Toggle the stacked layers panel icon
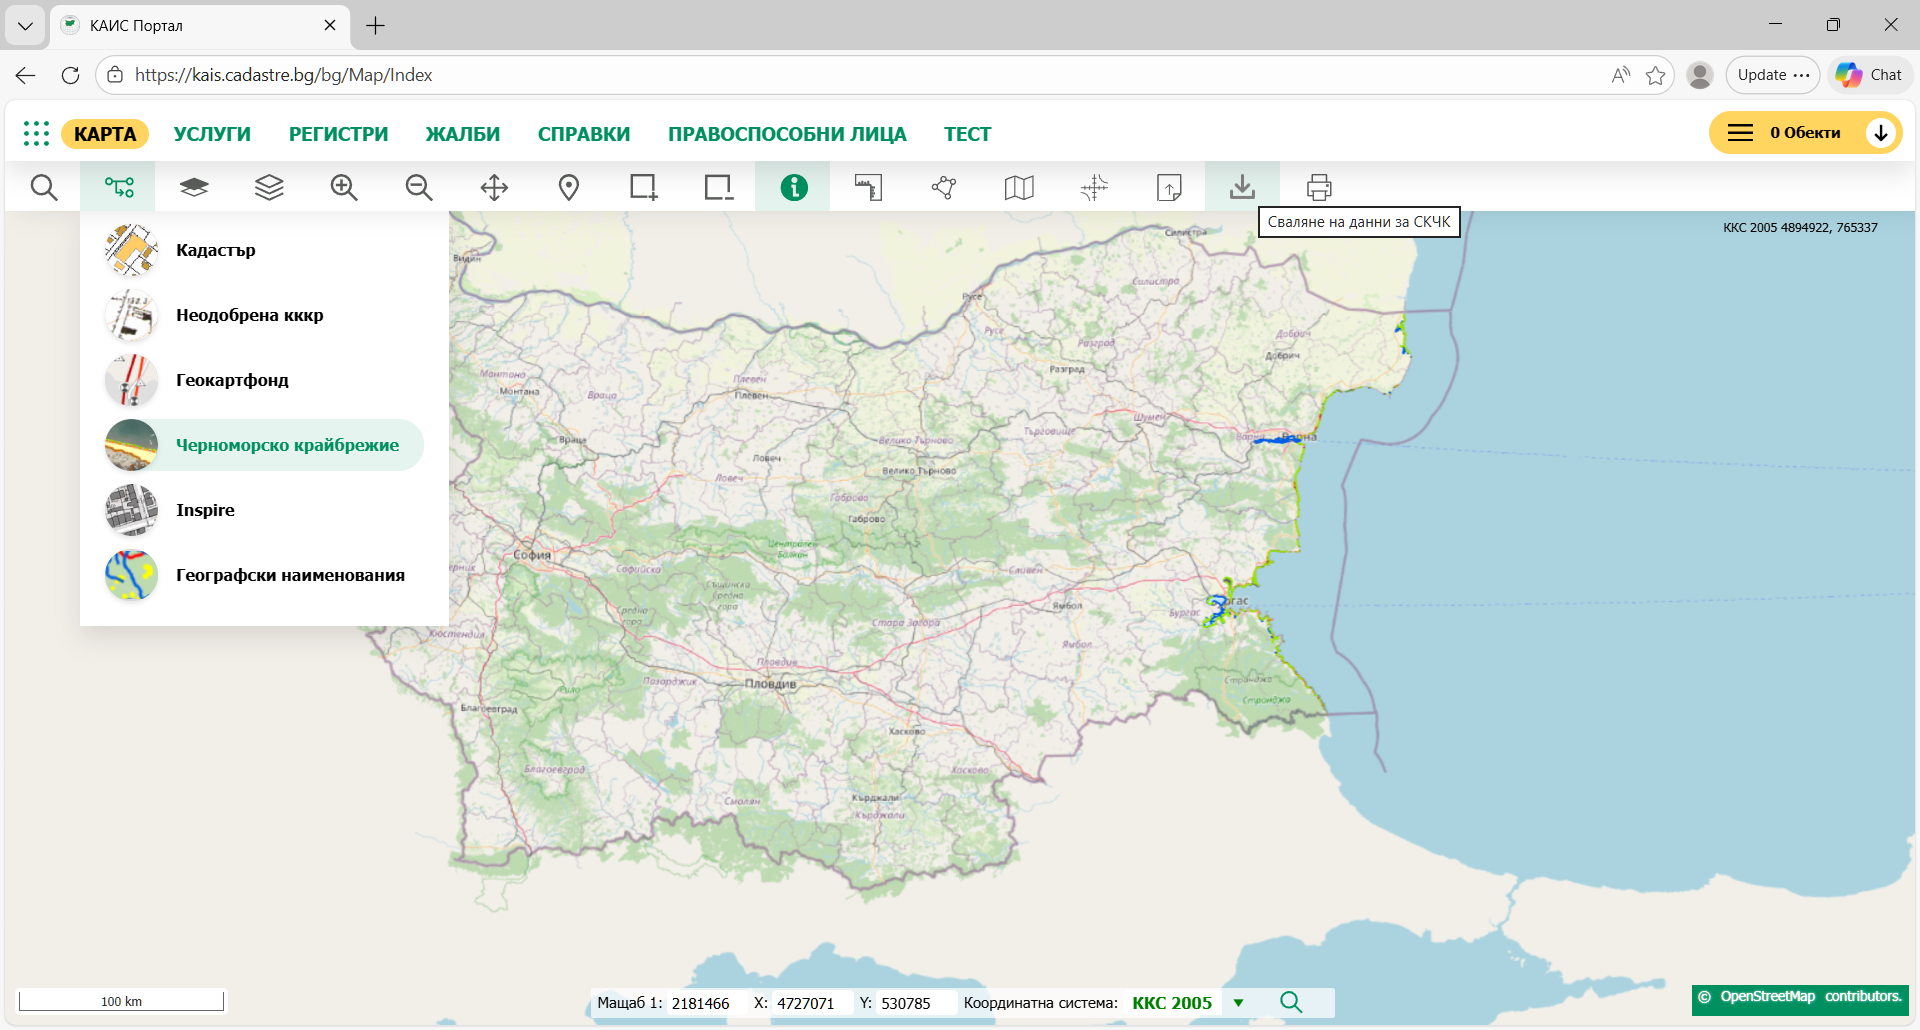The height and width of the screenshot is (1030, 1920). click(269, 187)
